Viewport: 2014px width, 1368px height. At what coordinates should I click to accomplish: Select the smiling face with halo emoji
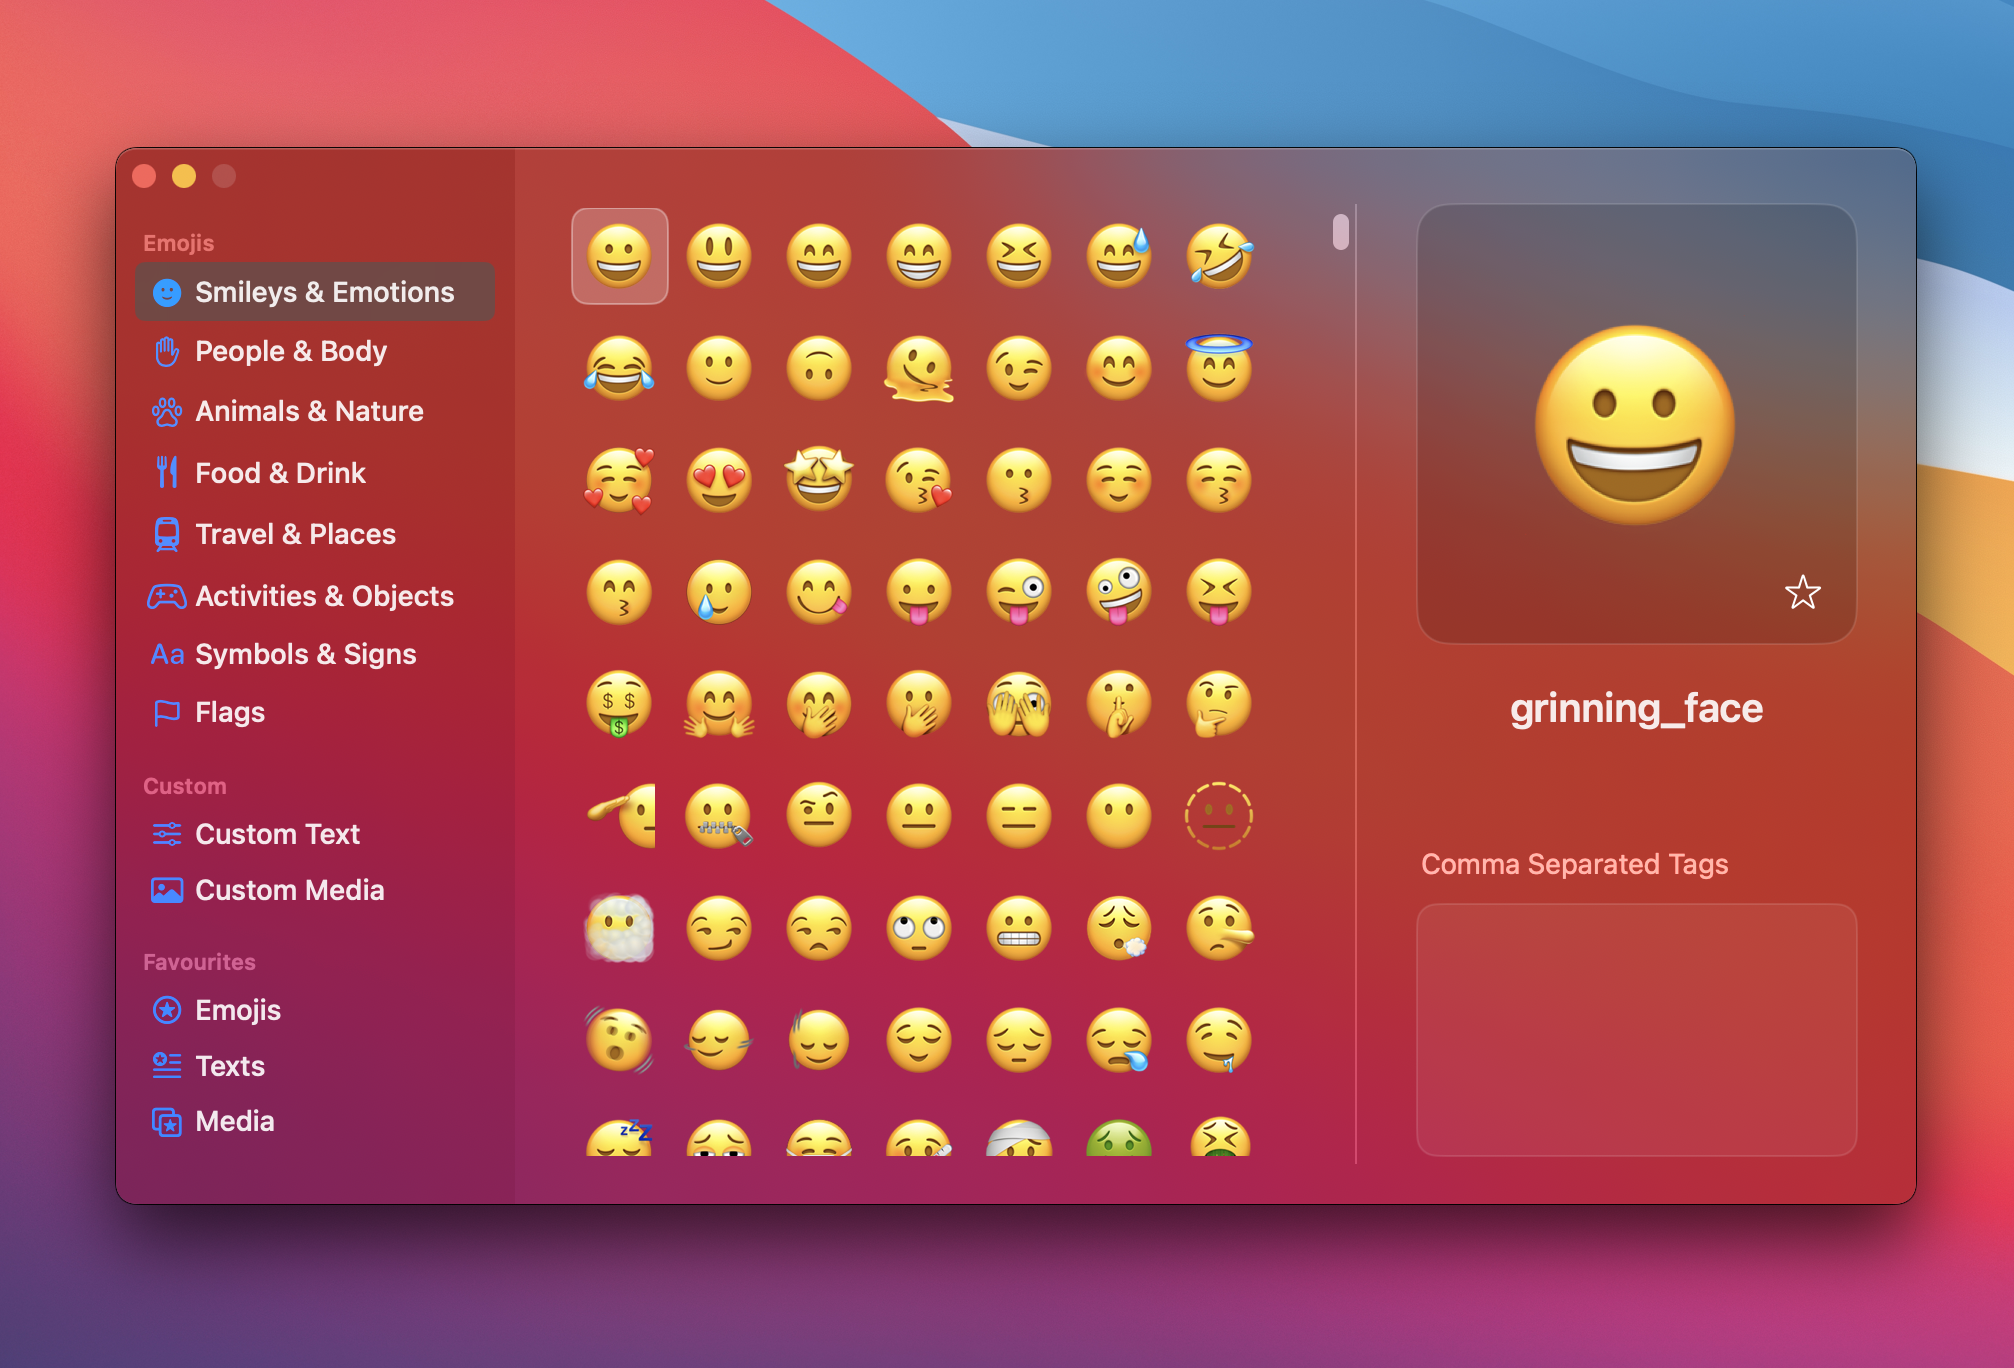[1219, 368]
